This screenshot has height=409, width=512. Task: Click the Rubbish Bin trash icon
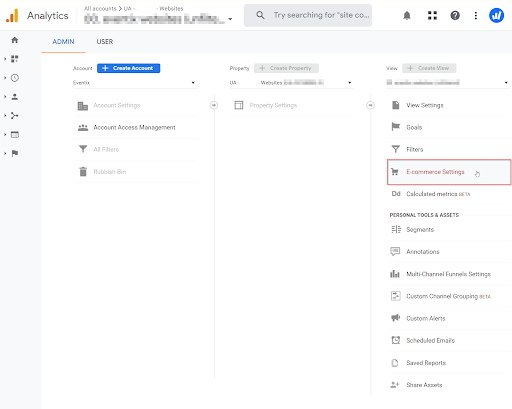83,171
